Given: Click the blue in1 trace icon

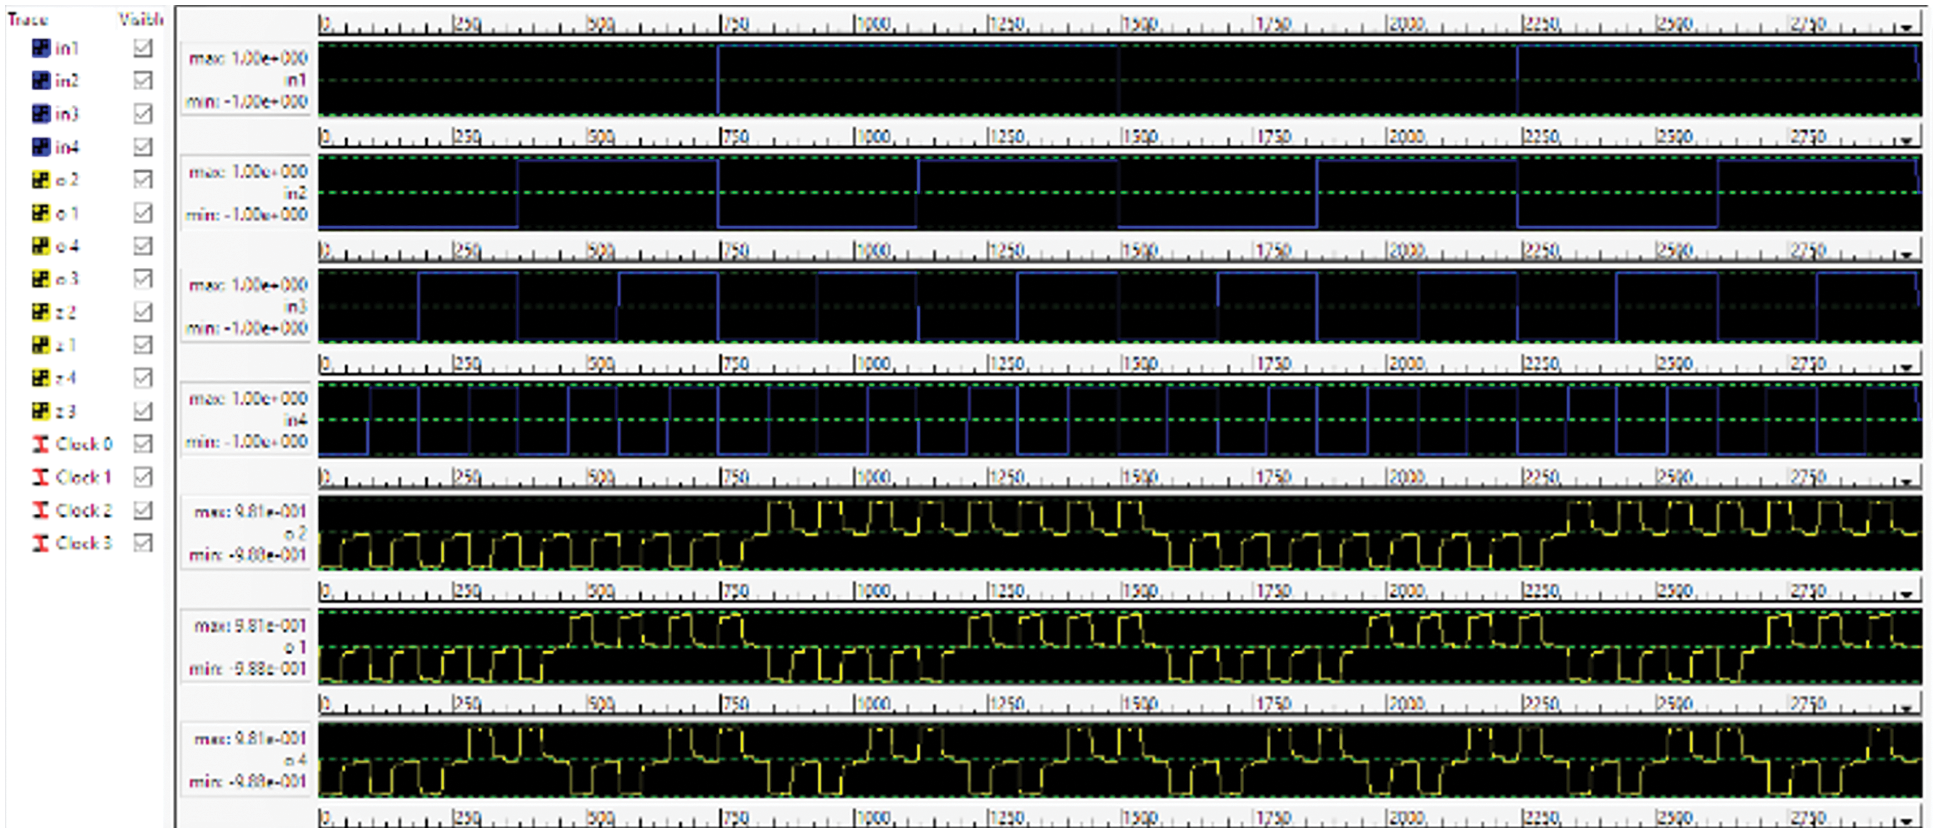Looking at the screenshot, I should point(41,48).
